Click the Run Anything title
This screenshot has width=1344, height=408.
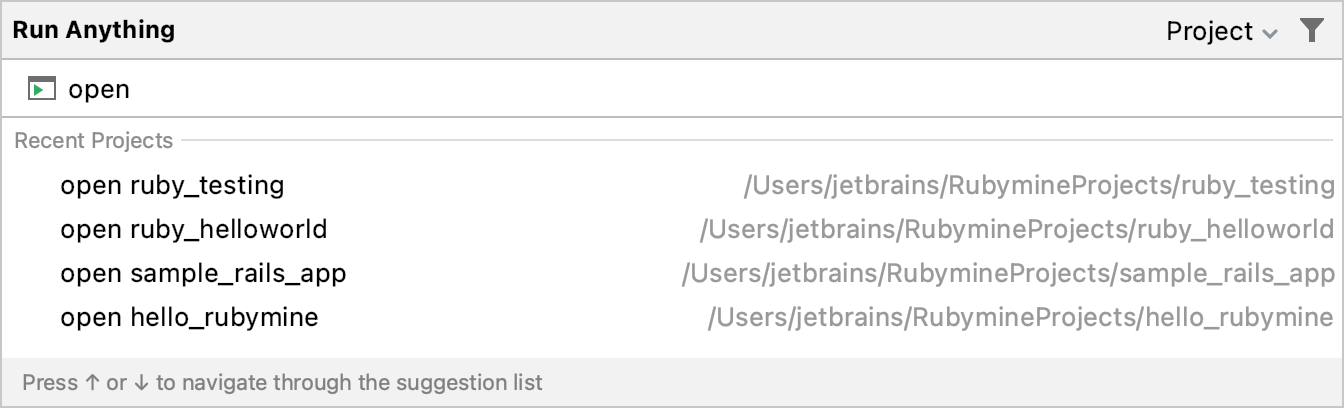coord(94,30)
